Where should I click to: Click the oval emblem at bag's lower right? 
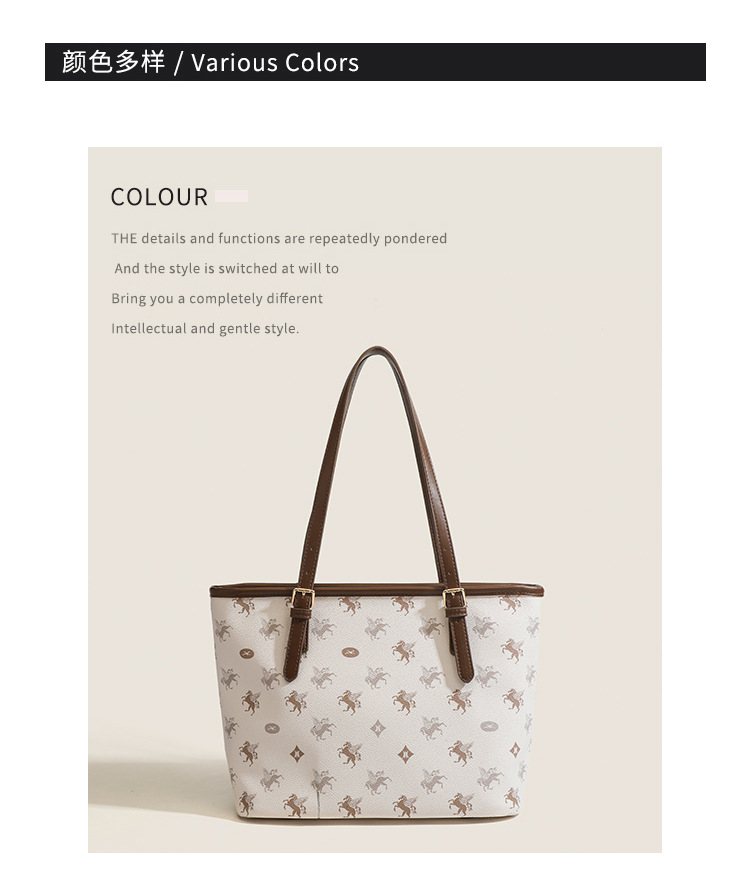(489, 726)
